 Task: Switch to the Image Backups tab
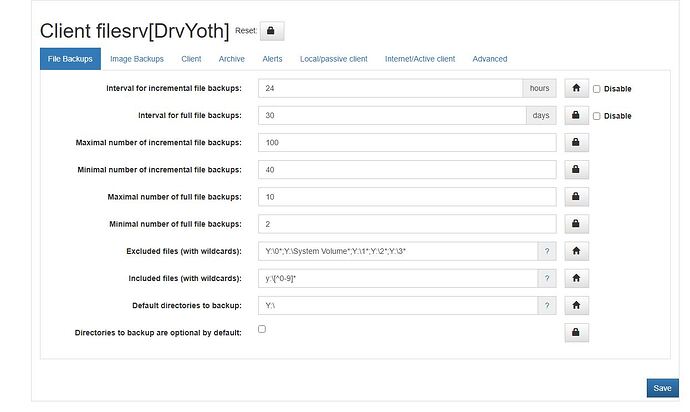tap(135, 59)
